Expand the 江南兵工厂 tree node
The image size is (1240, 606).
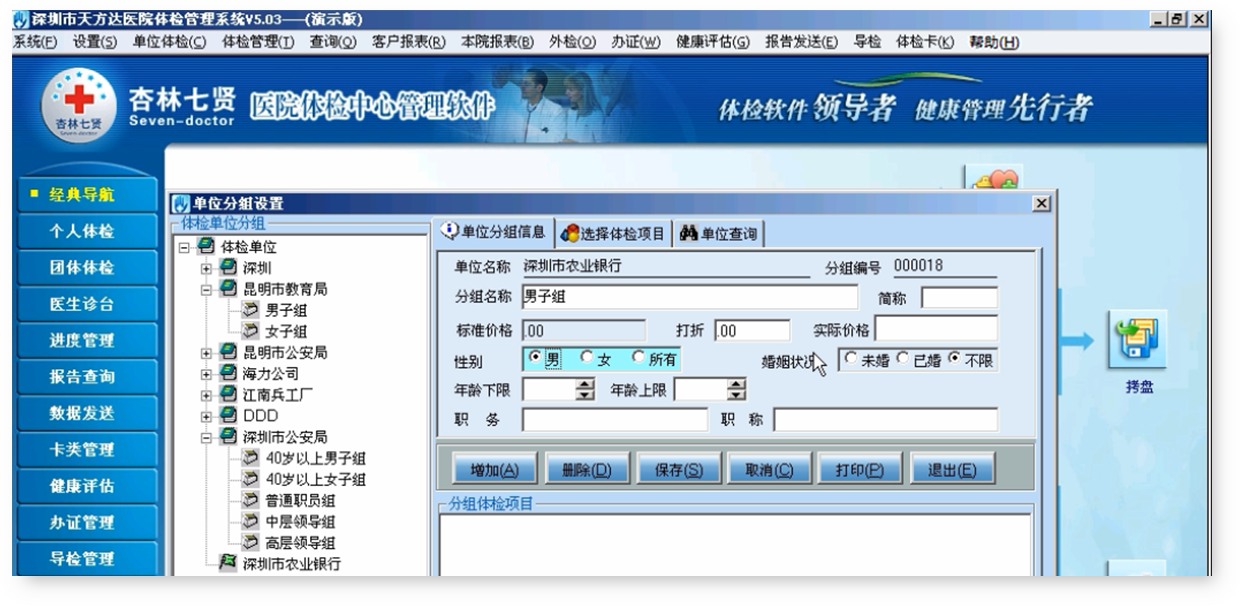coord(206,394)
